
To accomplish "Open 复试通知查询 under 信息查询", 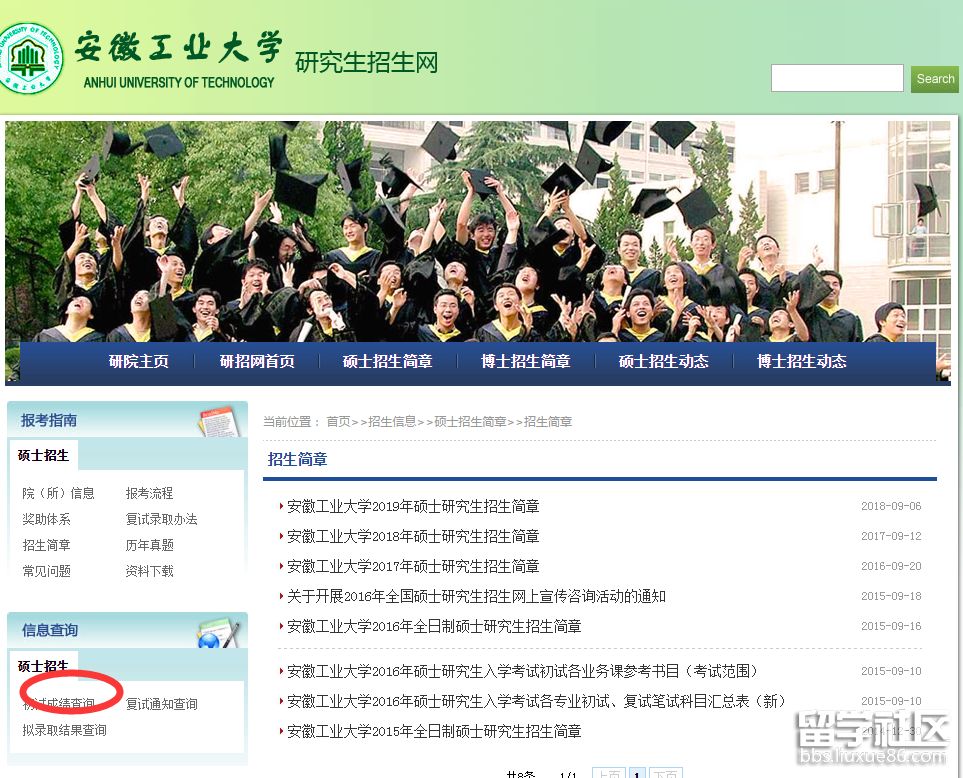I will (161, 704).
